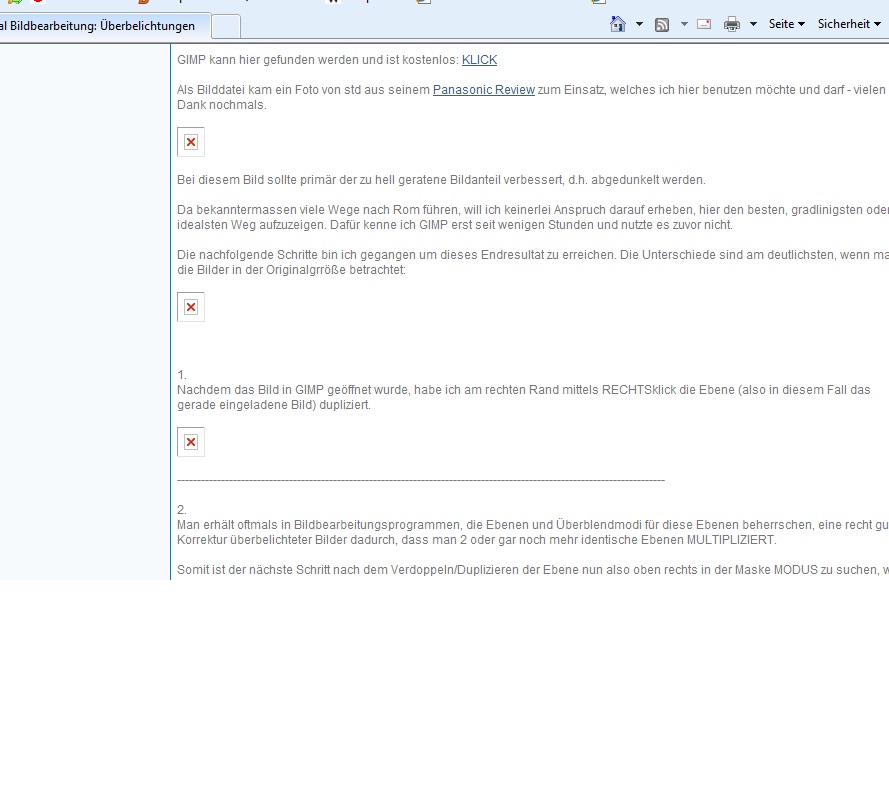Image resolution: width=889 pixels, height=800 pixels.
Task: Follow the KLICK link for GIMP
Action: click(x=479, y=60)
